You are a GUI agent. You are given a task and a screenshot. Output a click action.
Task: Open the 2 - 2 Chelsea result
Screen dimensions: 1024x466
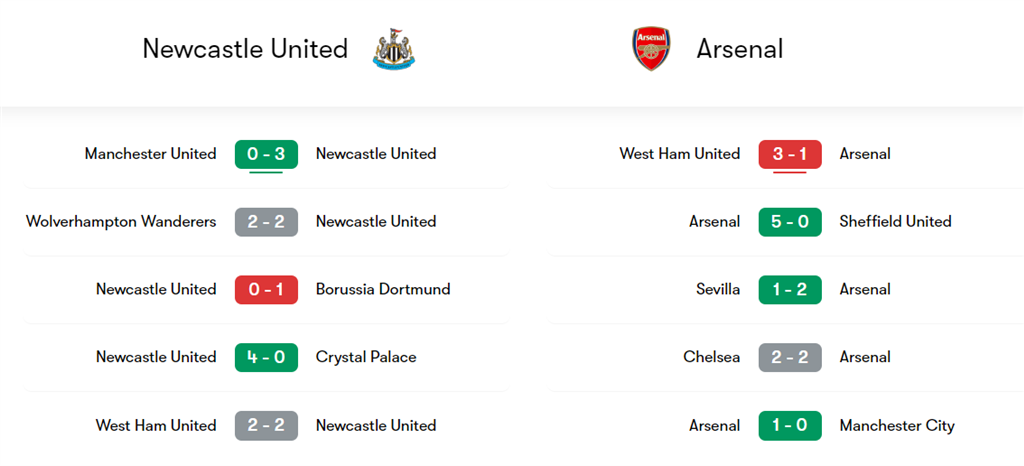(x=790, y=357)
